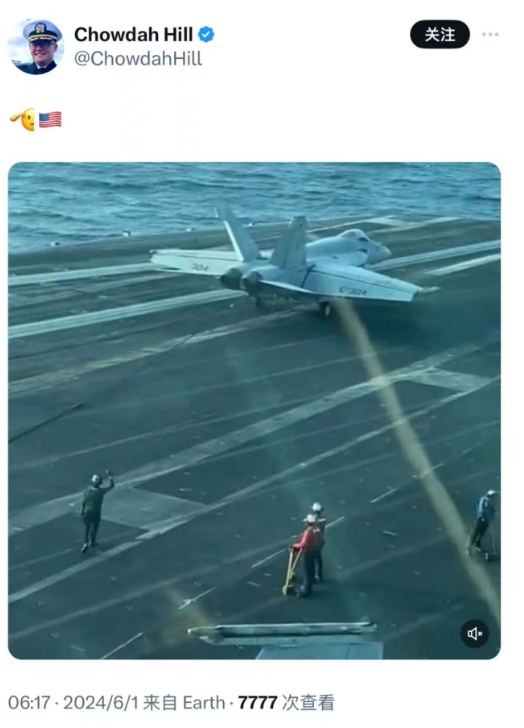Click the saluting face emoji
Image resolution: width=524 pixels, height=728 pixels.
(23, 120)
